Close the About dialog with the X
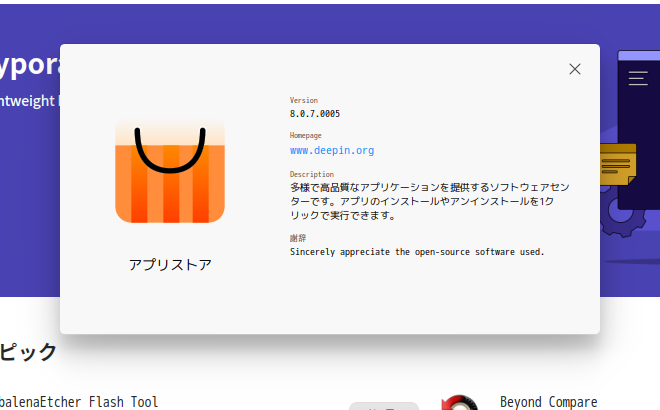This screenshot has width=660, height=410. click(x=575, y=69)
